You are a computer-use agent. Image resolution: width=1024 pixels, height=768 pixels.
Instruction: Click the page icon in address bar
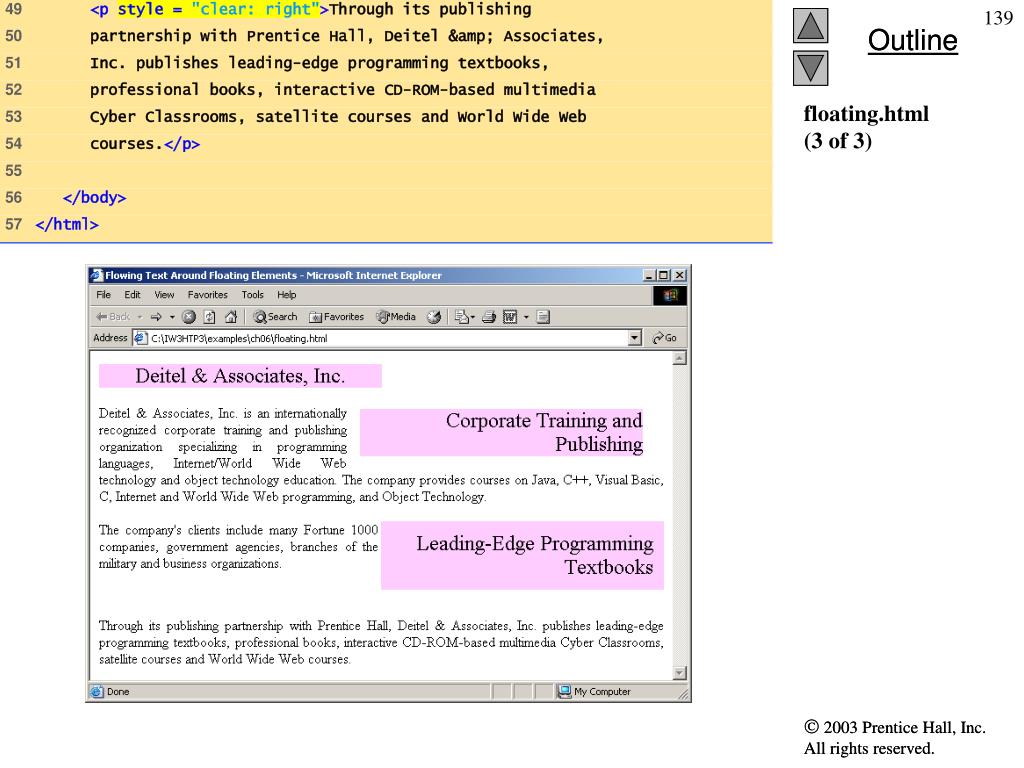point(140,338)
